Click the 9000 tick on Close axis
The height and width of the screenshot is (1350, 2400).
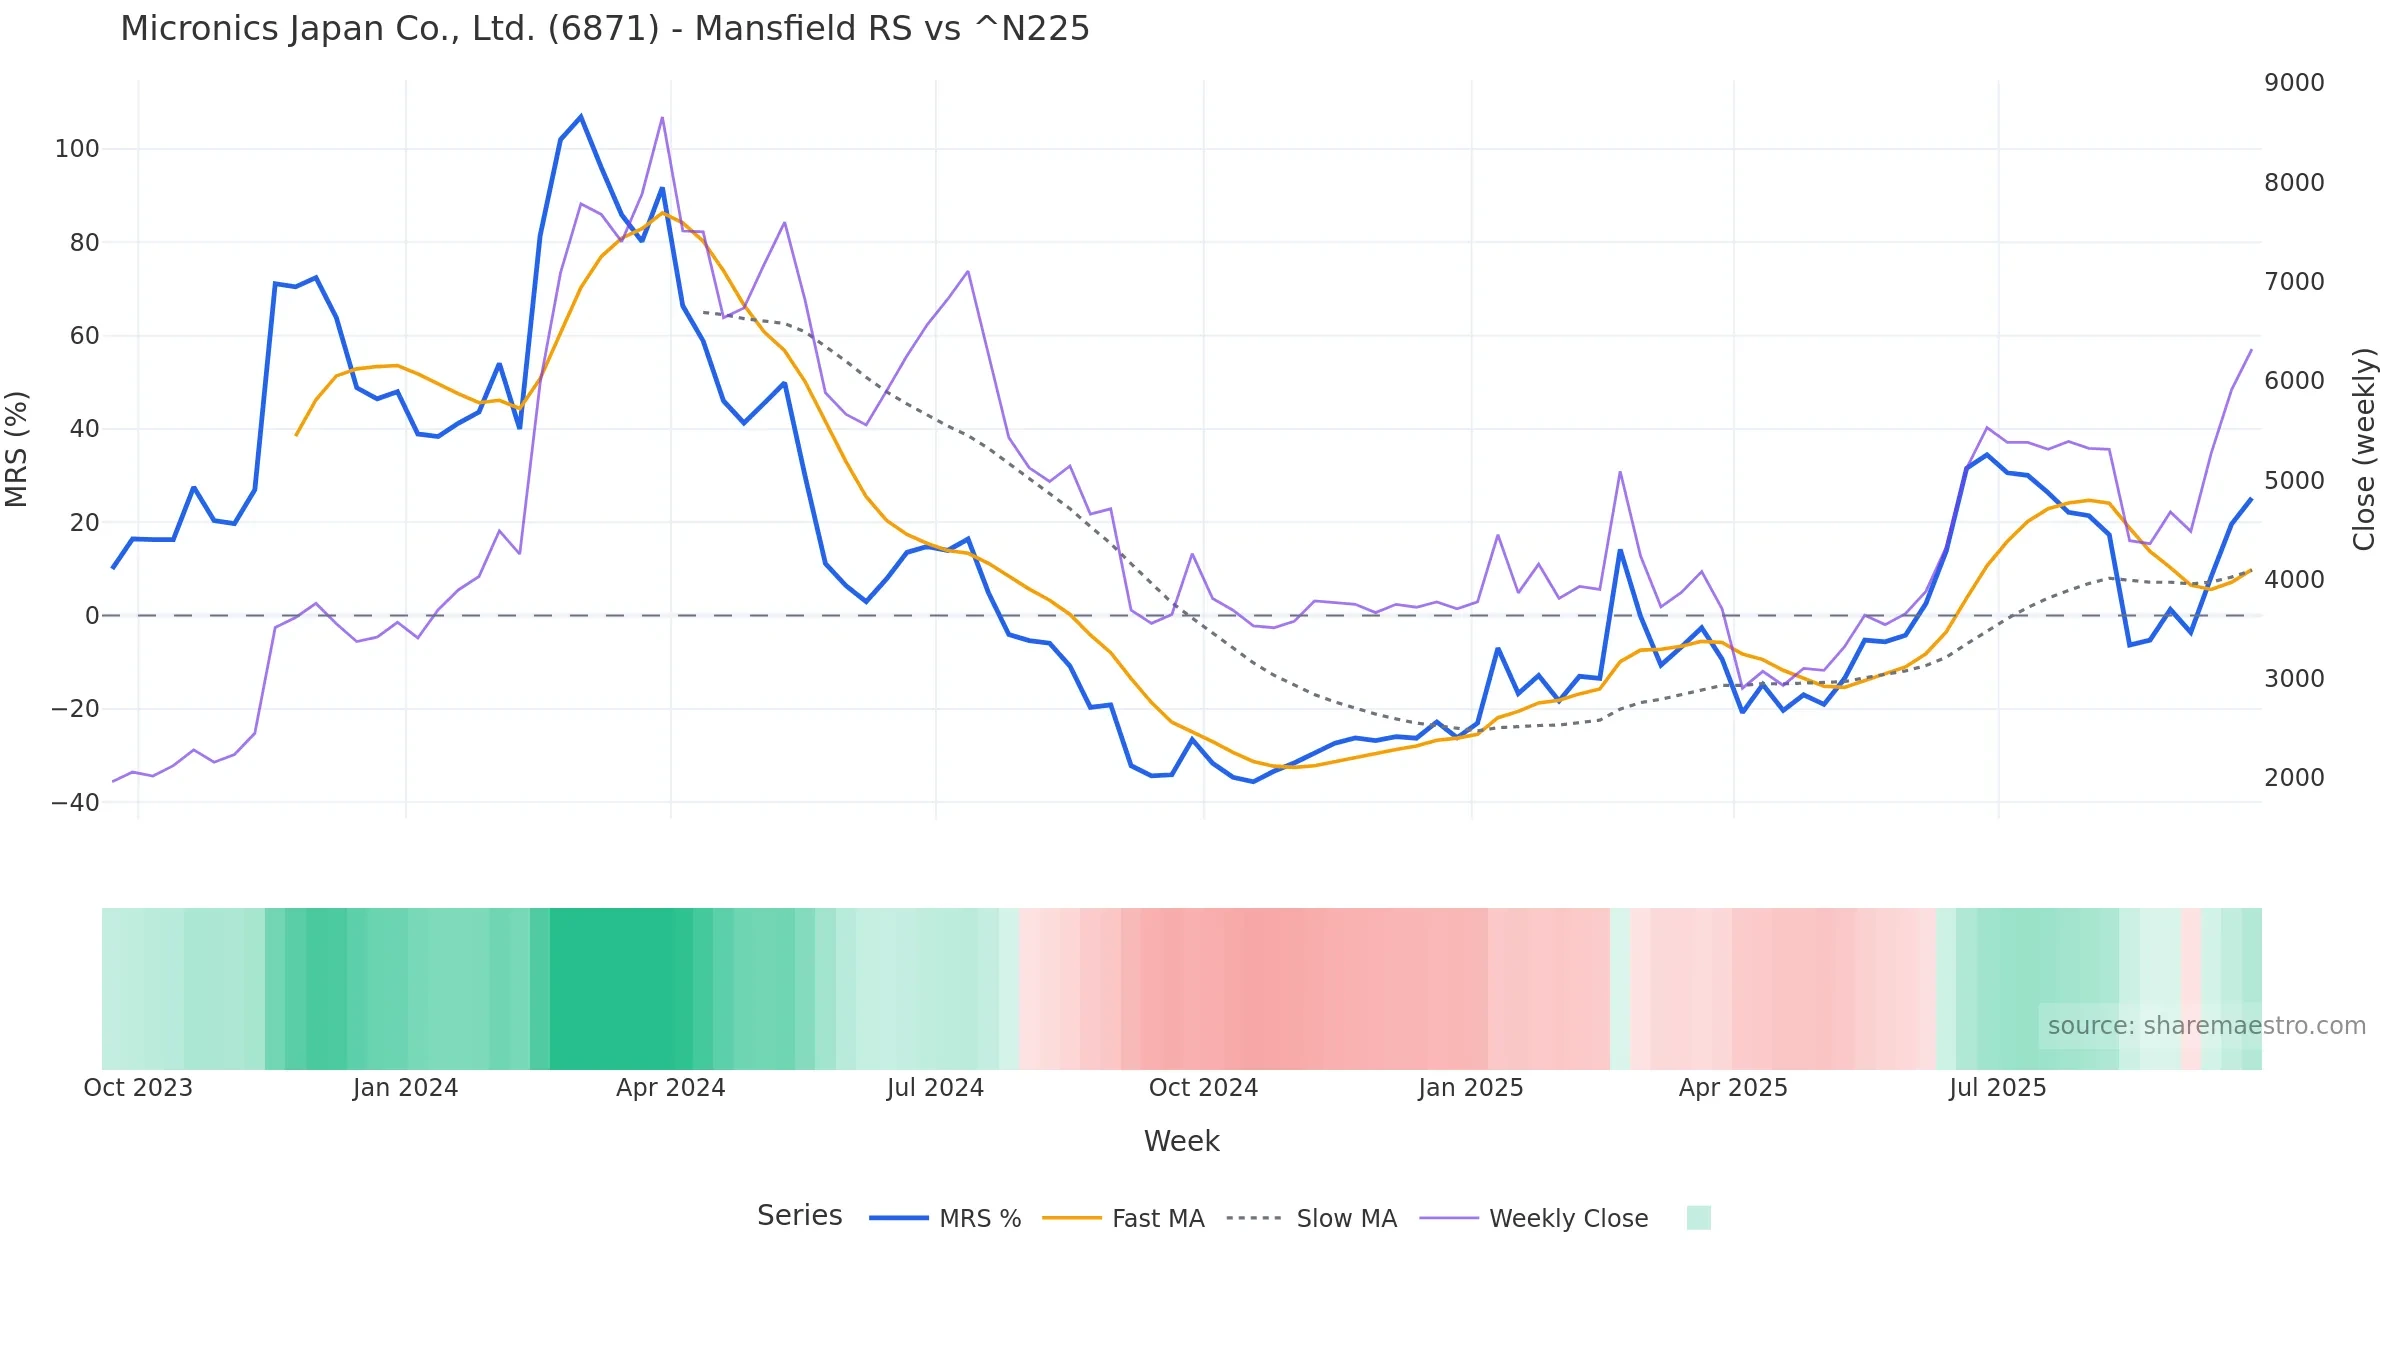click(x=2294, y=82)
